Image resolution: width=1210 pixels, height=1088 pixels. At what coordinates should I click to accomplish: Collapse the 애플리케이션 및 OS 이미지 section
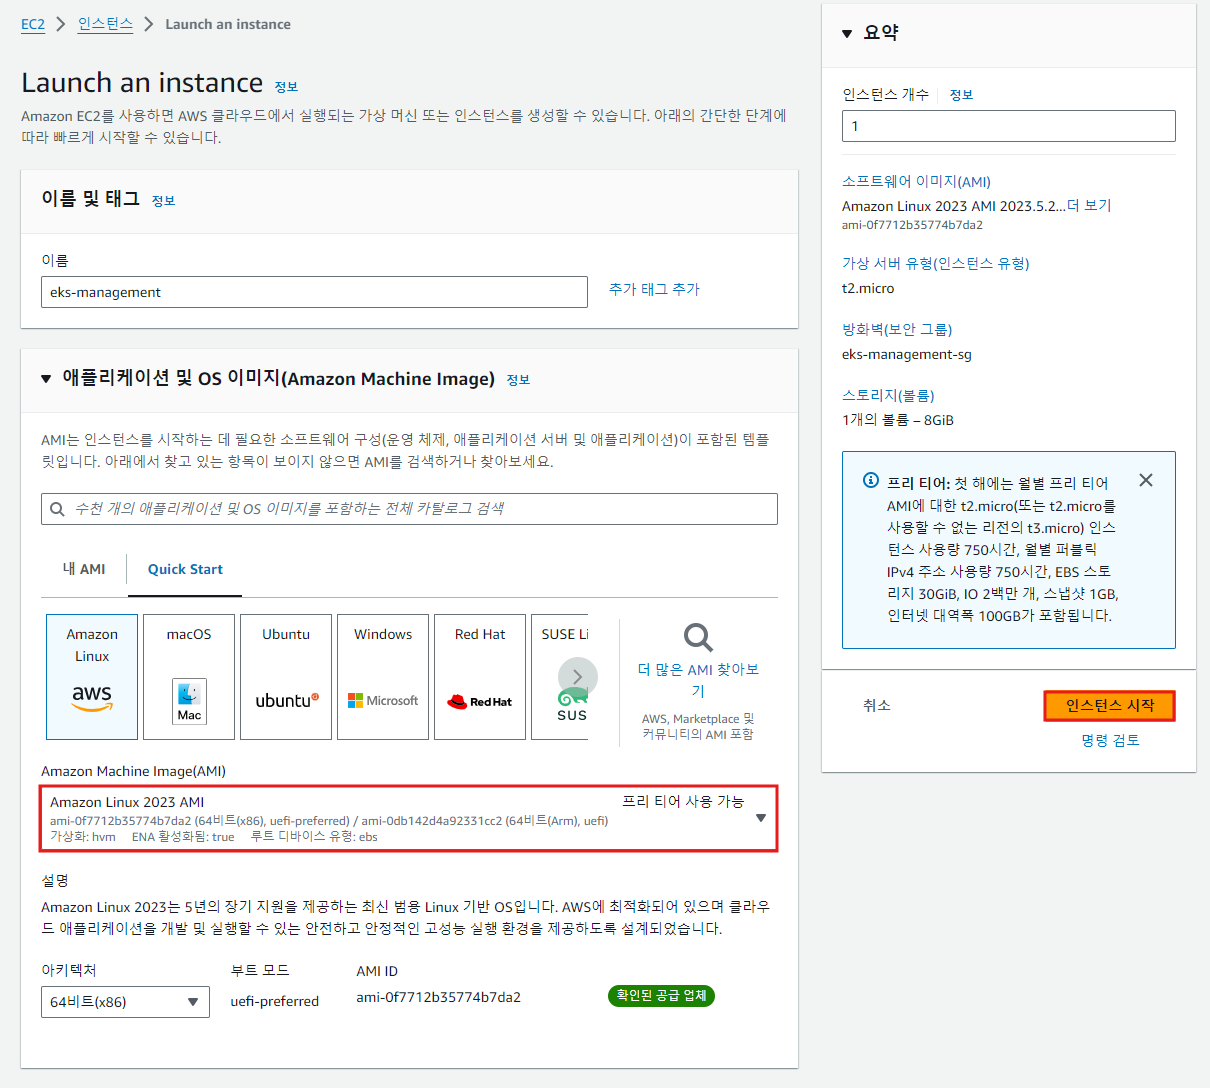pos(46,379)
